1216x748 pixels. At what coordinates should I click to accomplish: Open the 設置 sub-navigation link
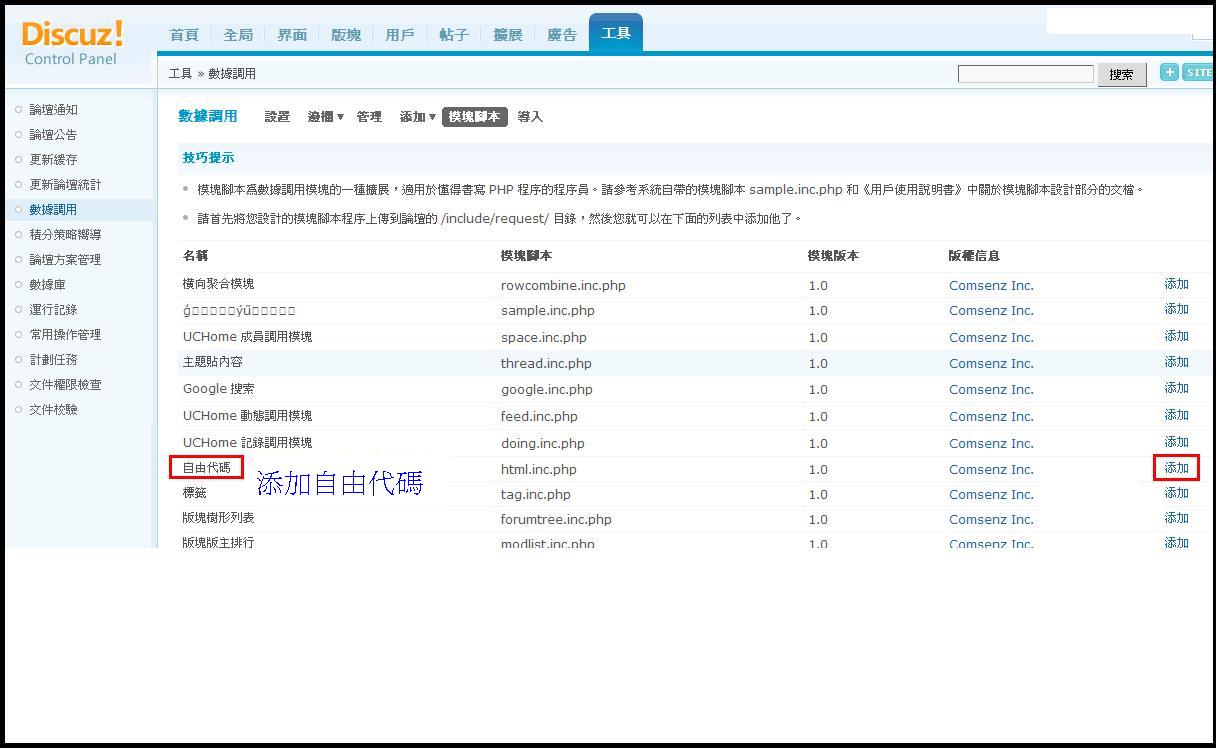(277, 117)
